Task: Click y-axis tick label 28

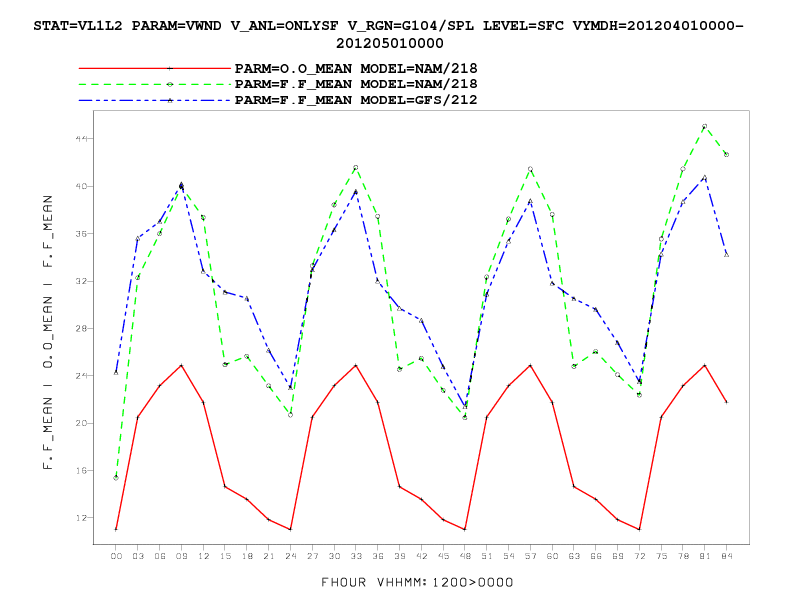Action: tap(81, 329)
